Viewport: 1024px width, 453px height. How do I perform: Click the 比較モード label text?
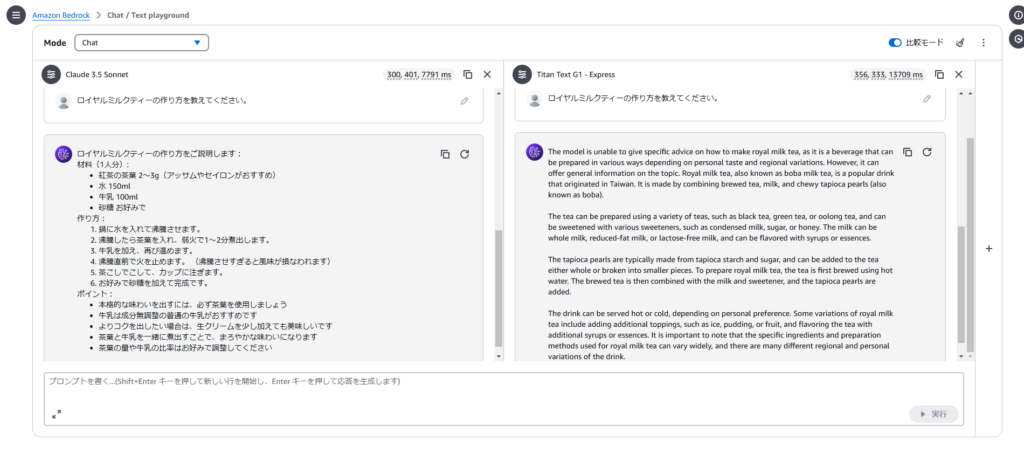pos(925,42)
